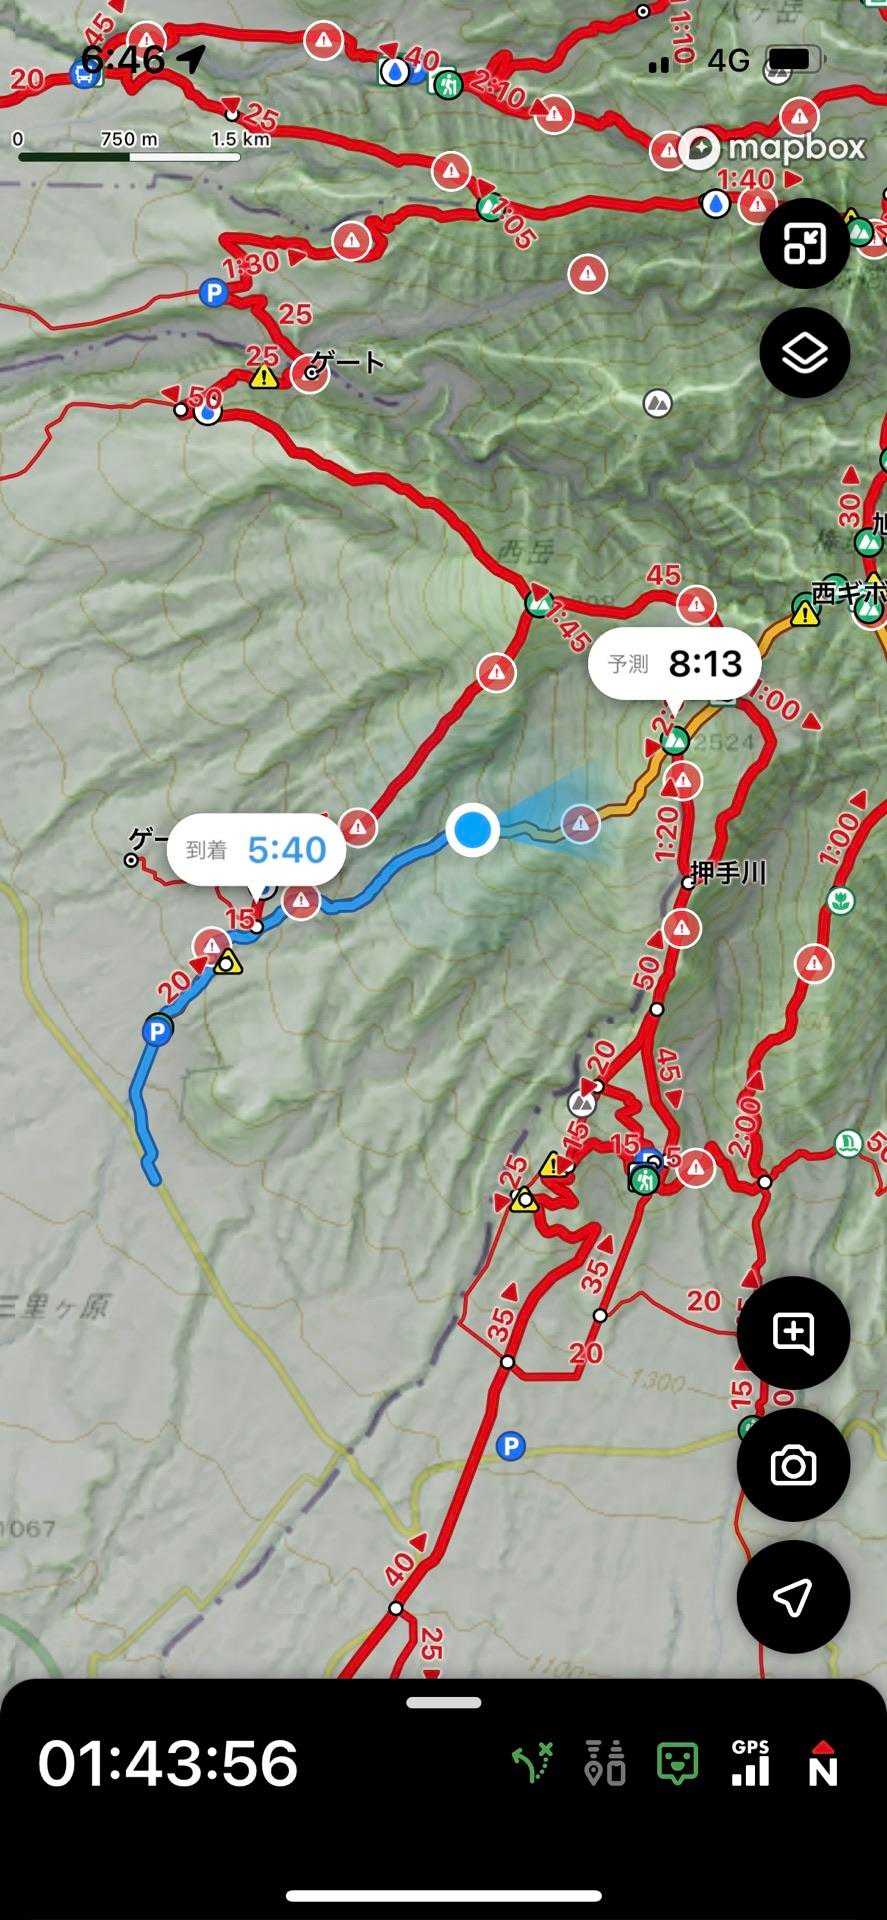Image resolution: width=887 pixels, height=1920 pixels.
Task: Tap the ゲート waypoint near 25
Action: (x=347, y=361)
